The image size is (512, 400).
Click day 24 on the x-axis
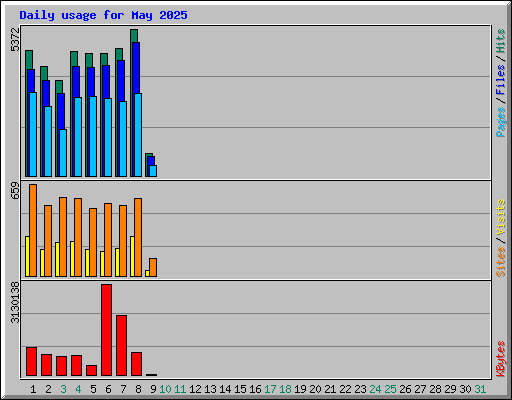tap(375, 389)
